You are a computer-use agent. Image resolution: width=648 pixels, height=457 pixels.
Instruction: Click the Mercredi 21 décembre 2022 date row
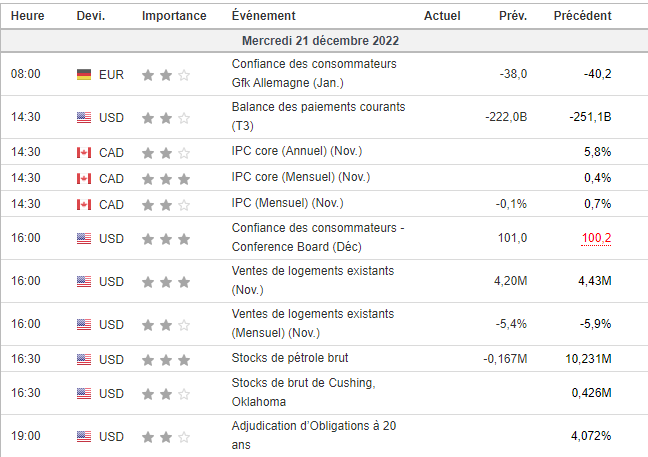click(324, 40)
